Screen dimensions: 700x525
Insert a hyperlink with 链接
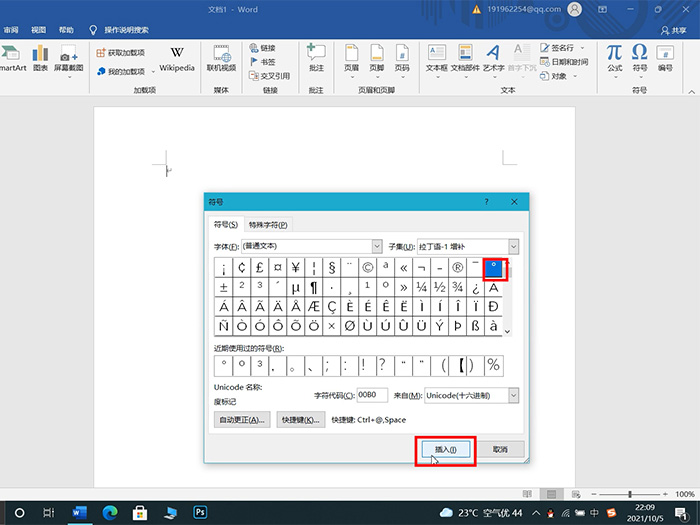tap(262, 48)
